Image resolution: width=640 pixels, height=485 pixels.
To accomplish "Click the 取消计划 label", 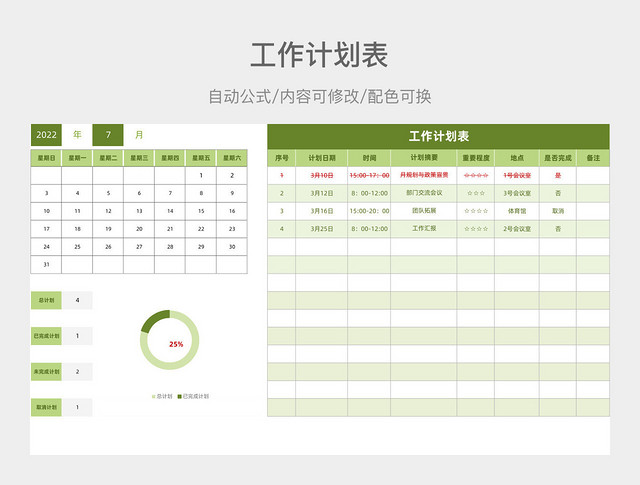I will pyautogui.click(x=46, y=407).
